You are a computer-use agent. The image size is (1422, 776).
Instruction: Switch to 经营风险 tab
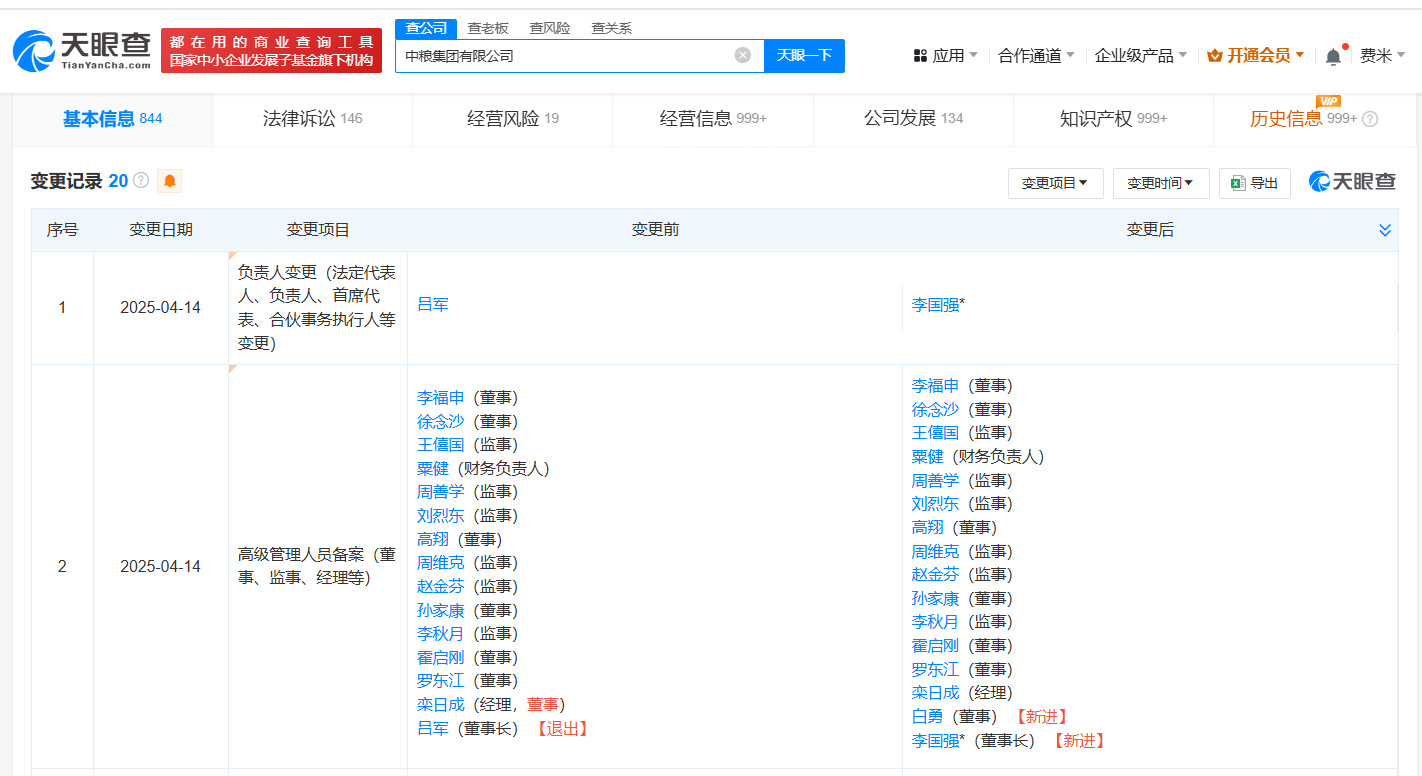(513, 119)
